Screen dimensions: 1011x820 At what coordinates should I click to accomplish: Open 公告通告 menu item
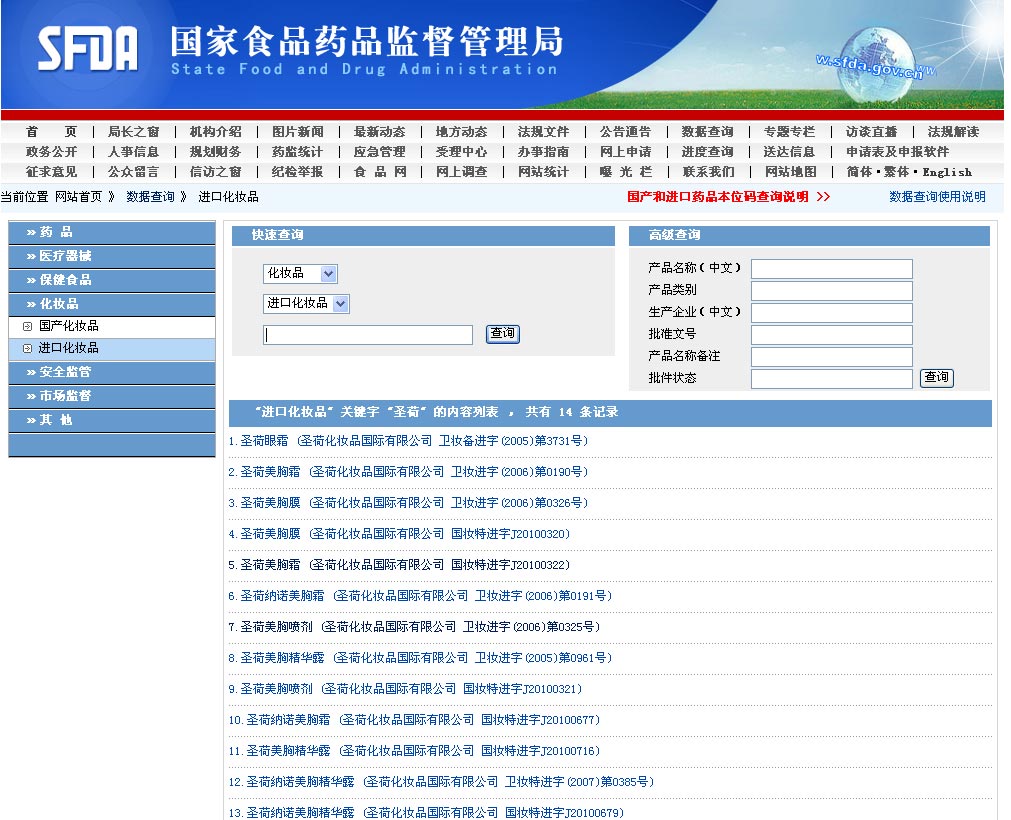pyautogui.click(x=625, y=132)
